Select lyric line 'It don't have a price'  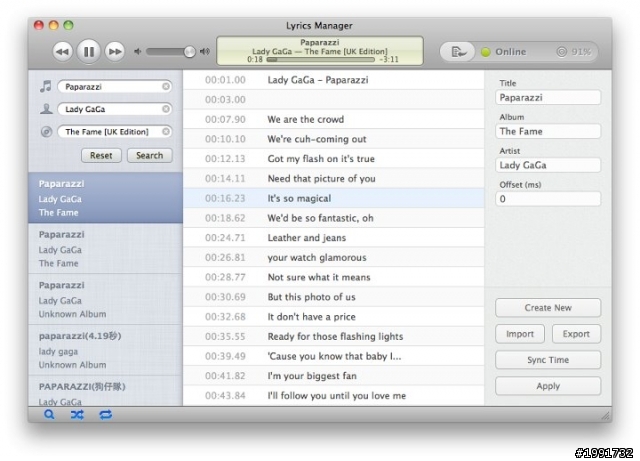(333, 316)
